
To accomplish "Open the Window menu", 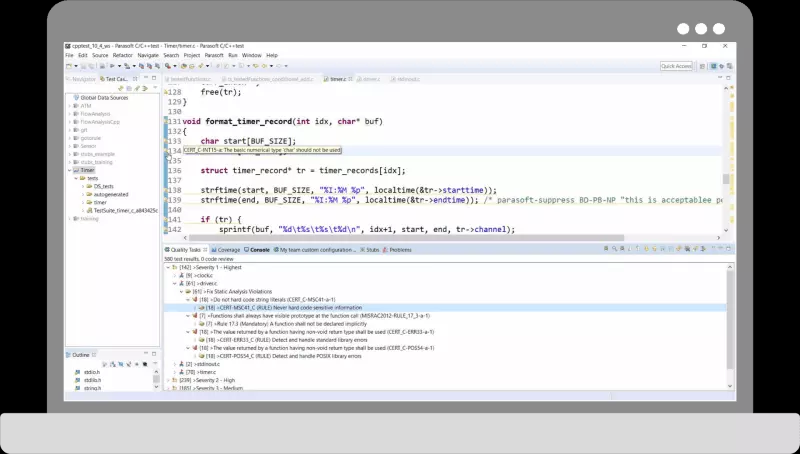I will 252,55.
